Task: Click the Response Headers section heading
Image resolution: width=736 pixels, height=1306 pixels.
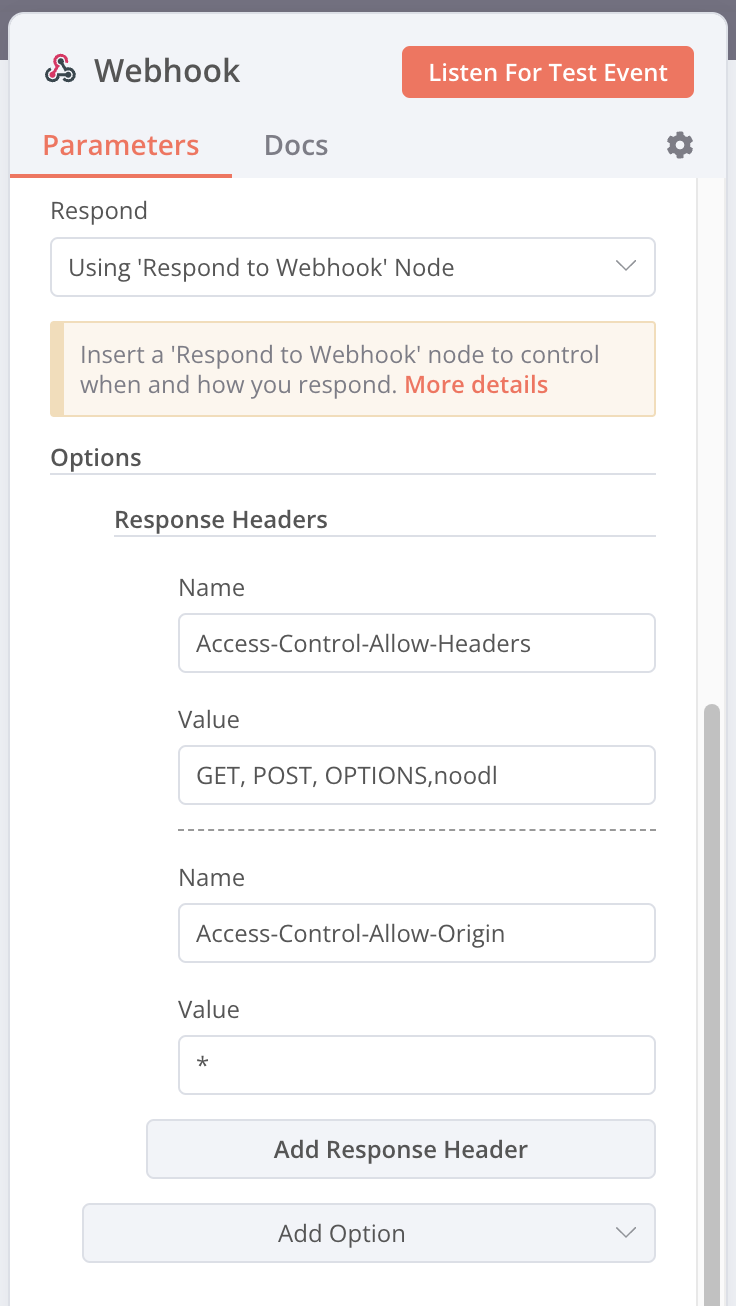Action: (221, 520)
